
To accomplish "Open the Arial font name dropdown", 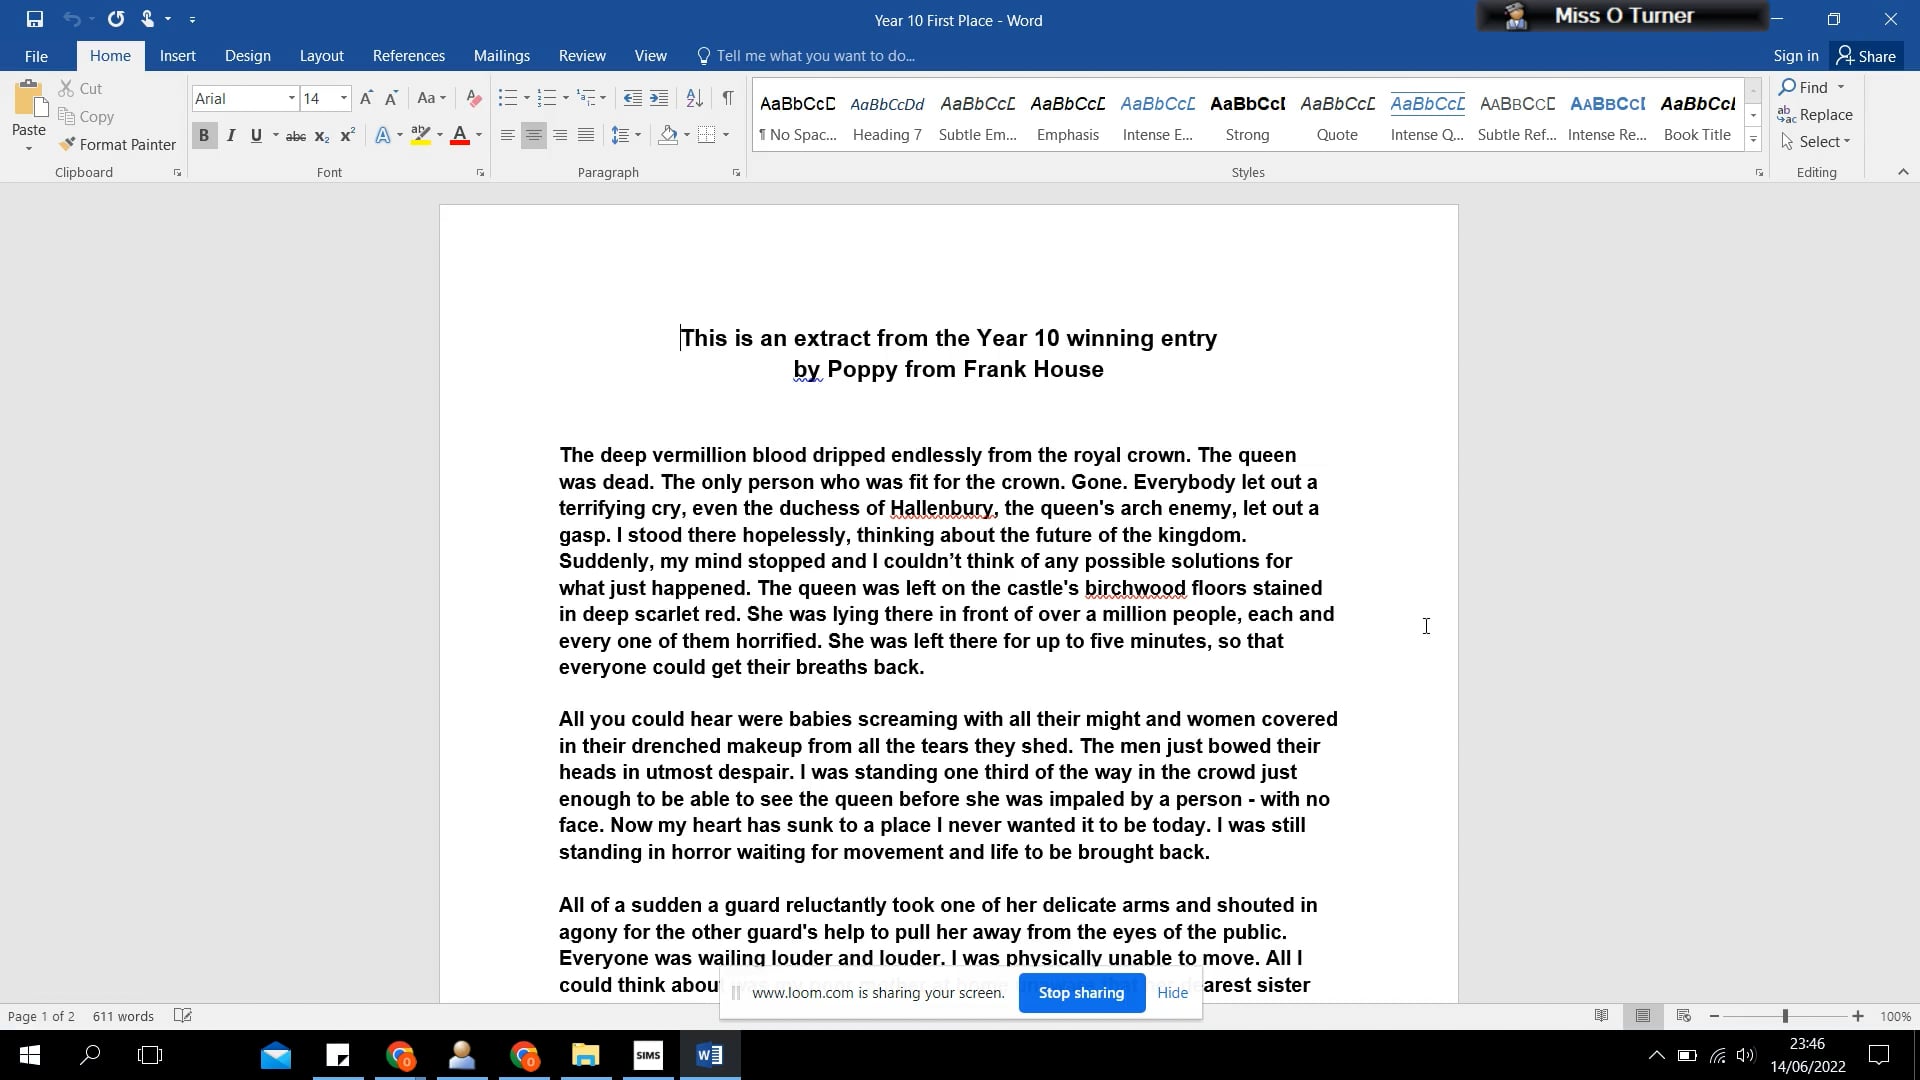I will click(x=291, y=98).
